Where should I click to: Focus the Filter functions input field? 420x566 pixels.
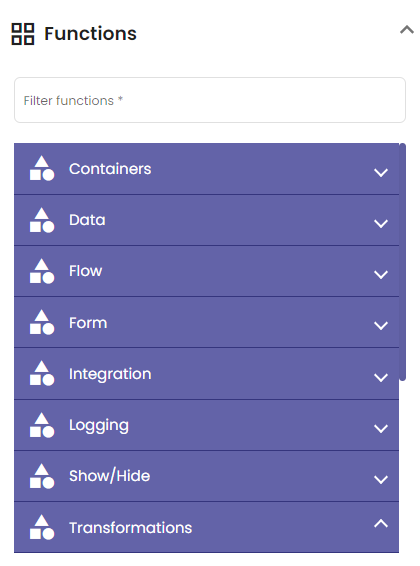point(210,100)
